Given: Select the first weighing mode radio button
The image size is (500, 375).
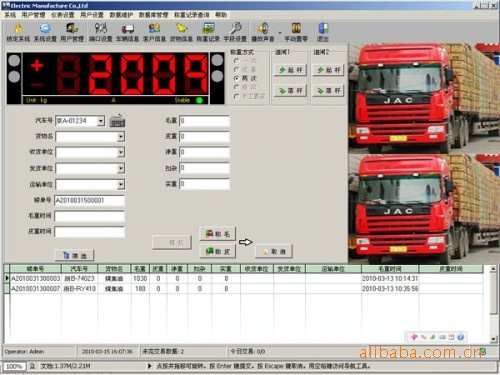Looking at the screenshot, I should click(236, 61).
